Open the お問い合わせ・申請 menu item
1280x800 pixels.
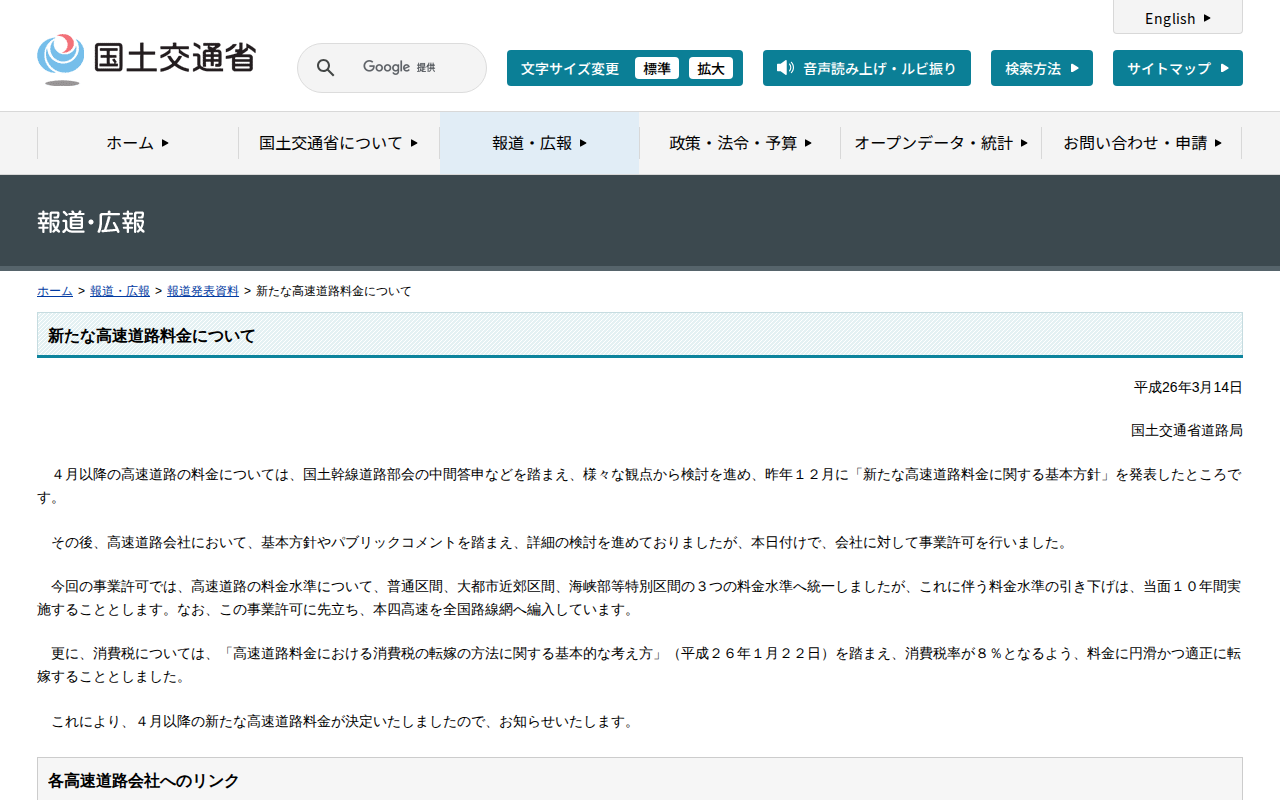click(1141, 143)
